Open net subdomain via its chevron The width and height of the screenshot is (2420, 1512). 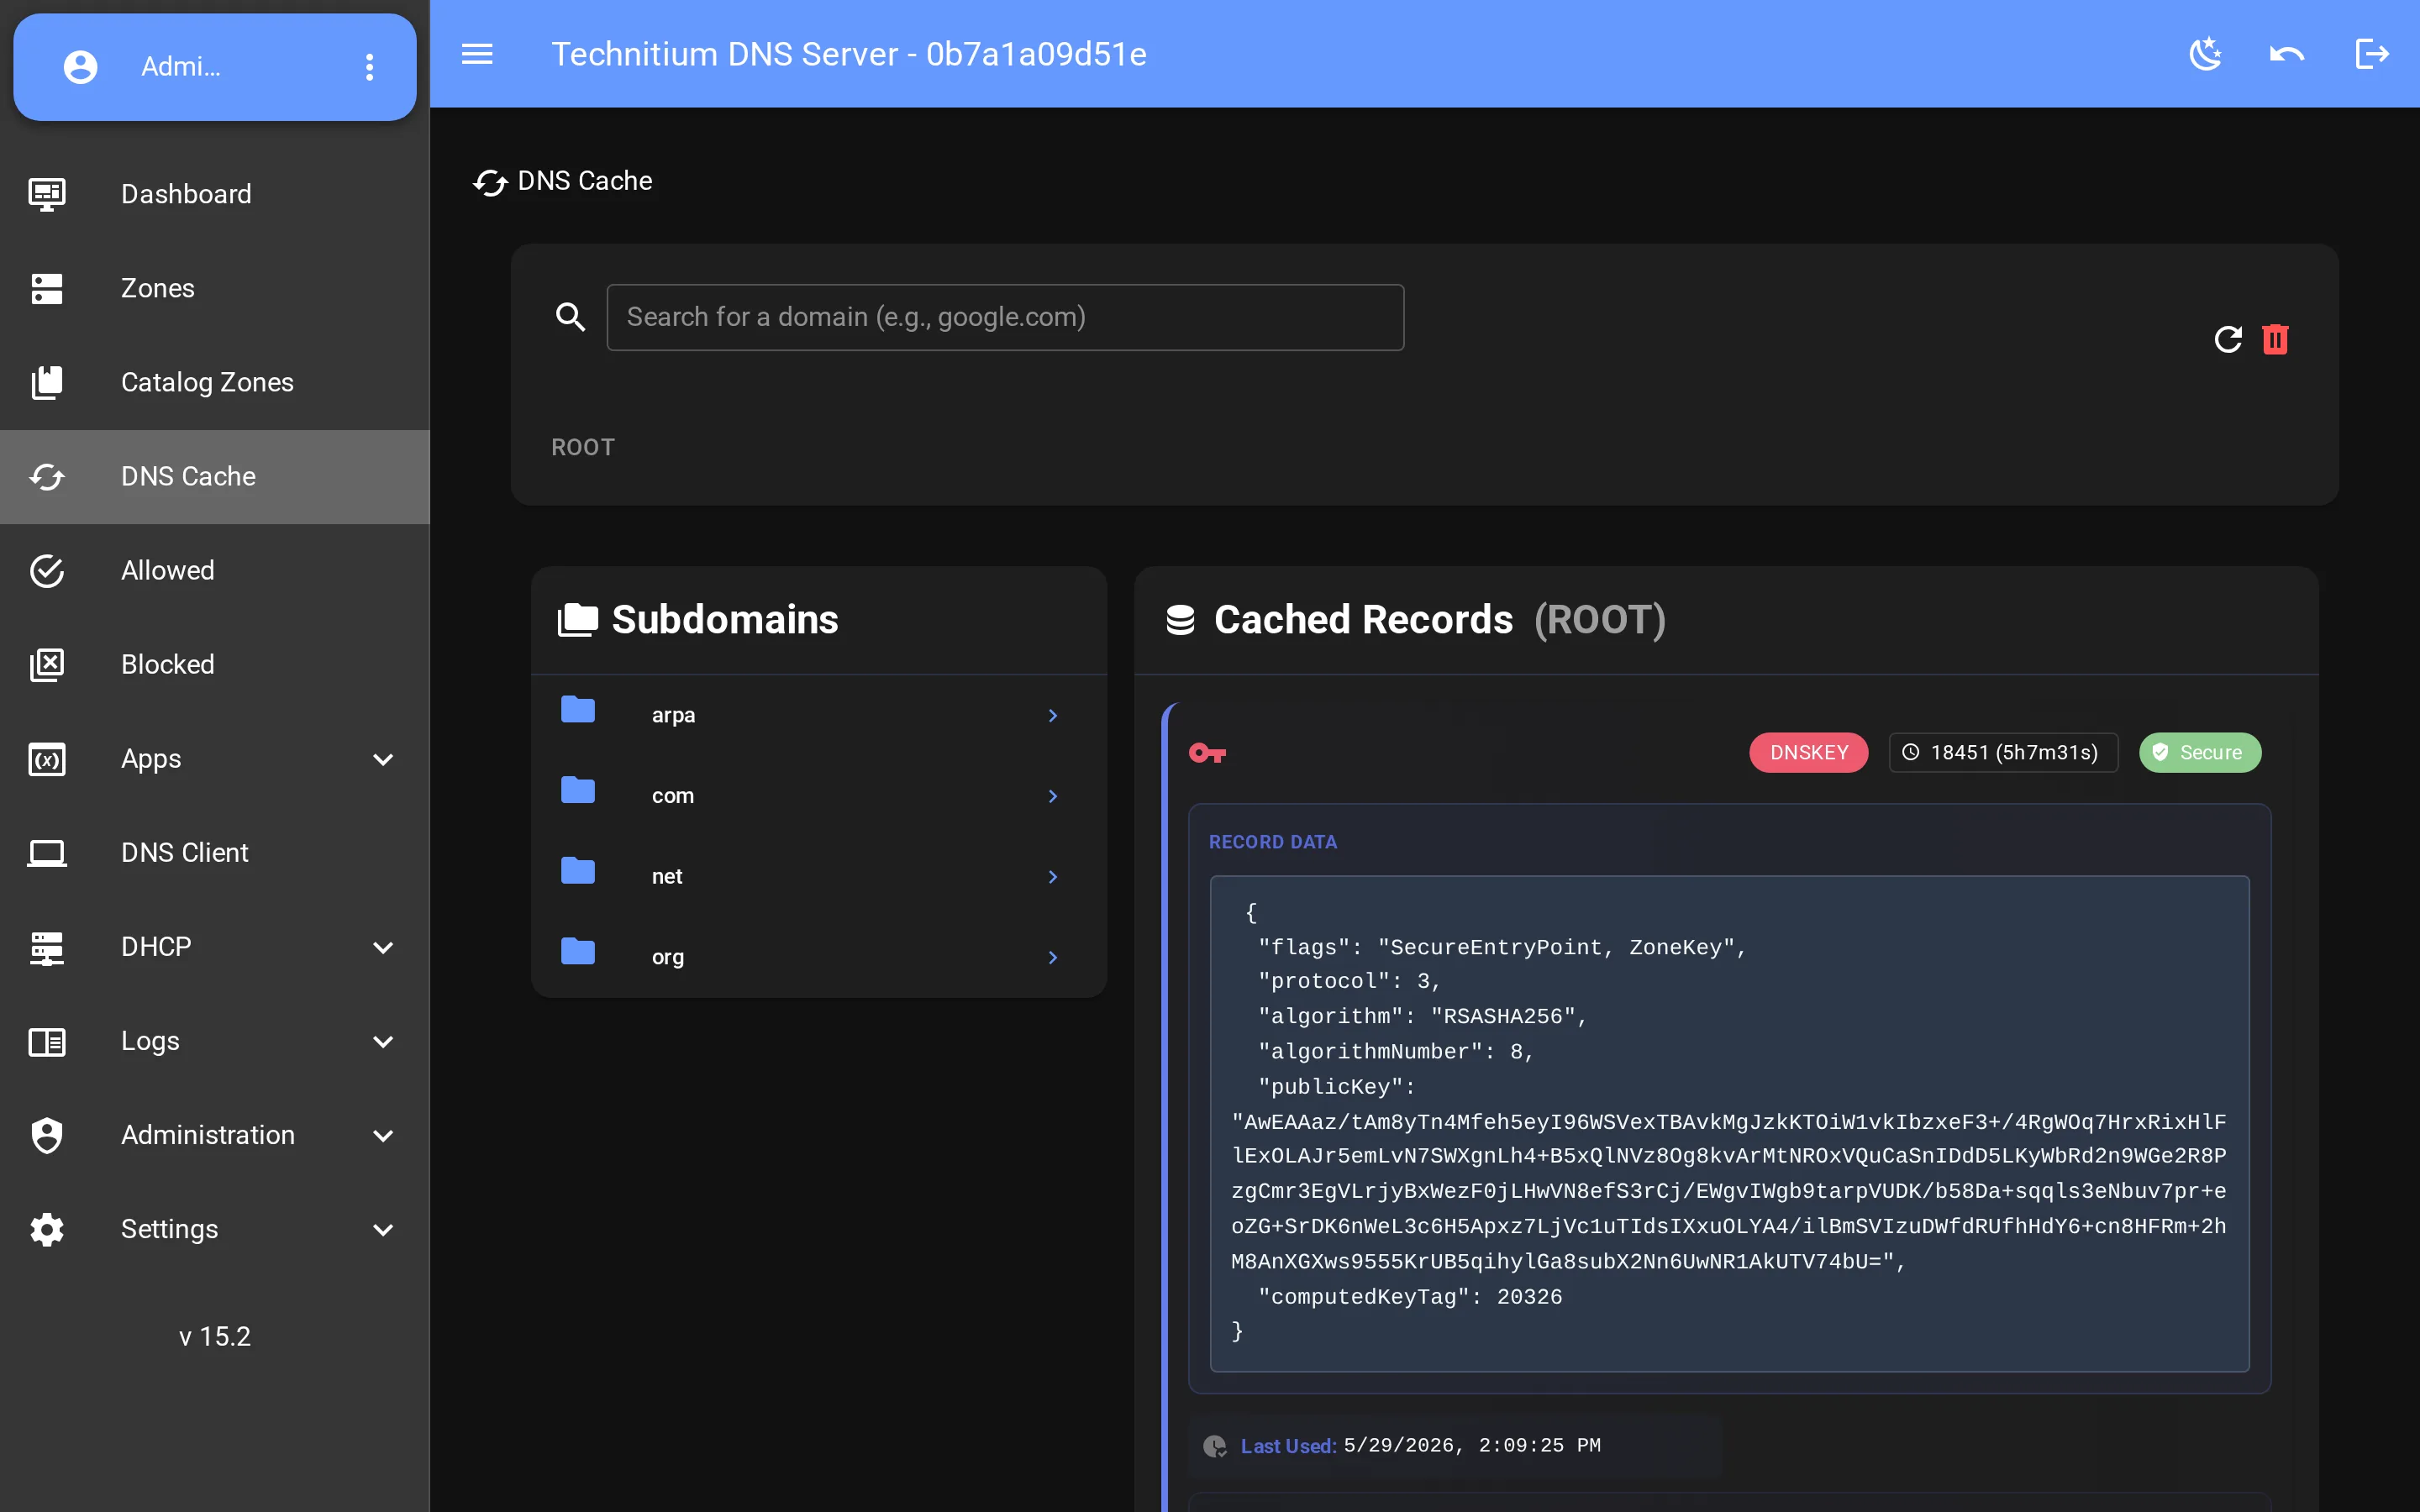1052,876
